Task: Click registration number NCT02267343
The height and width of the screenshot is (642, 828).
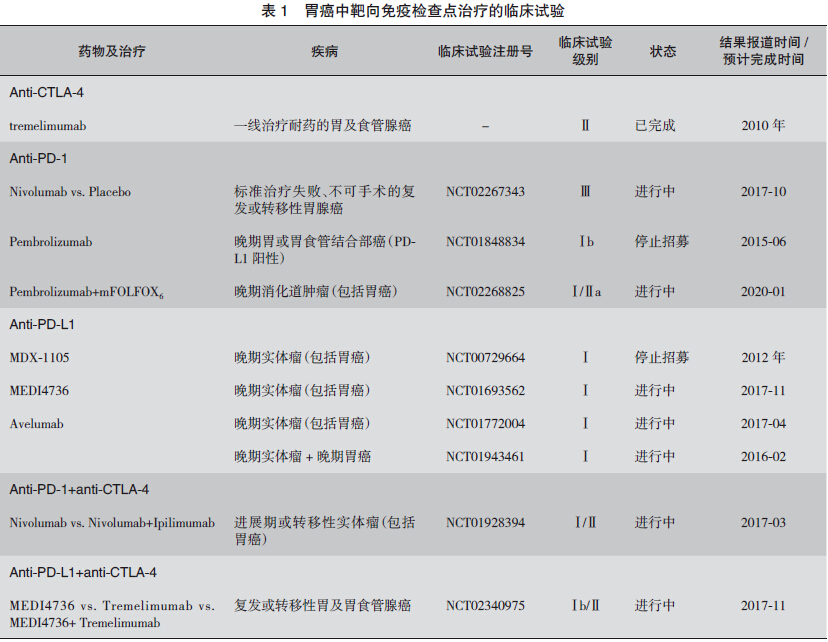Action: pyautogui.click(x=485, y=192)
